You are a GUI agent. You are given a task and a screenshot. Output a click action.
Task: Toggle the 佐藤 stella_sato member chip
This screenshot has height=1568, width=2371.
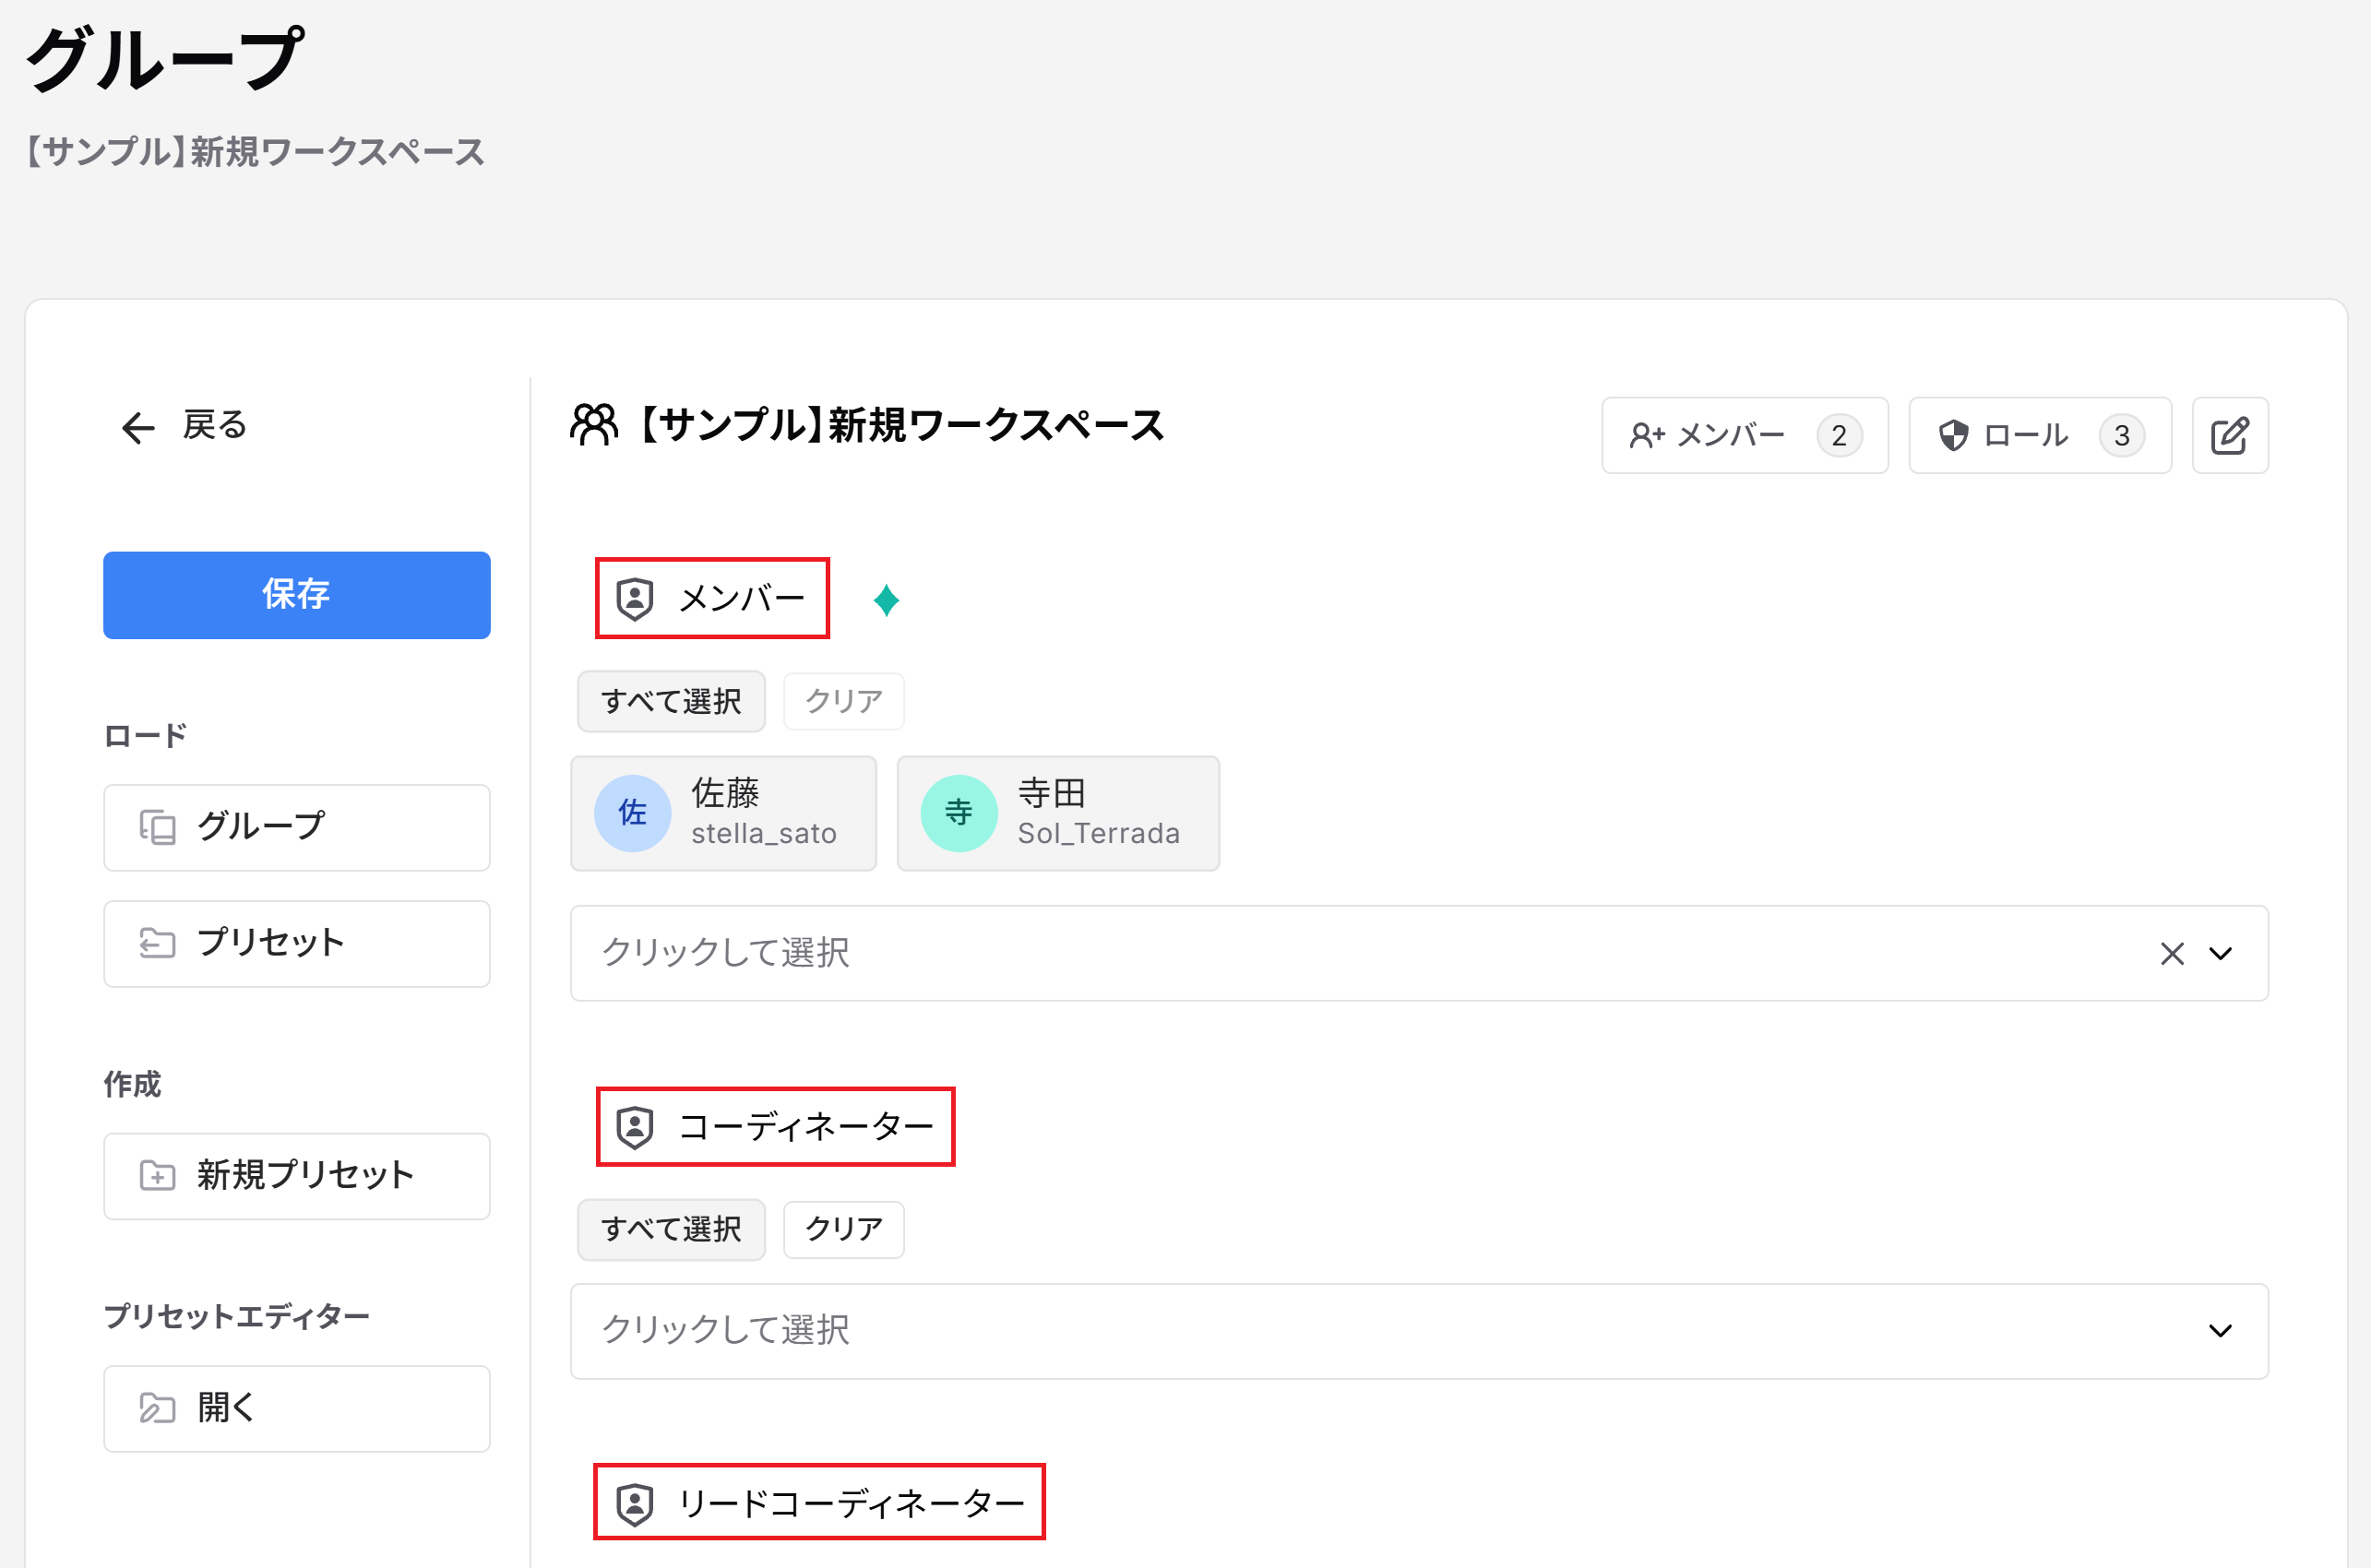[723, 813]
